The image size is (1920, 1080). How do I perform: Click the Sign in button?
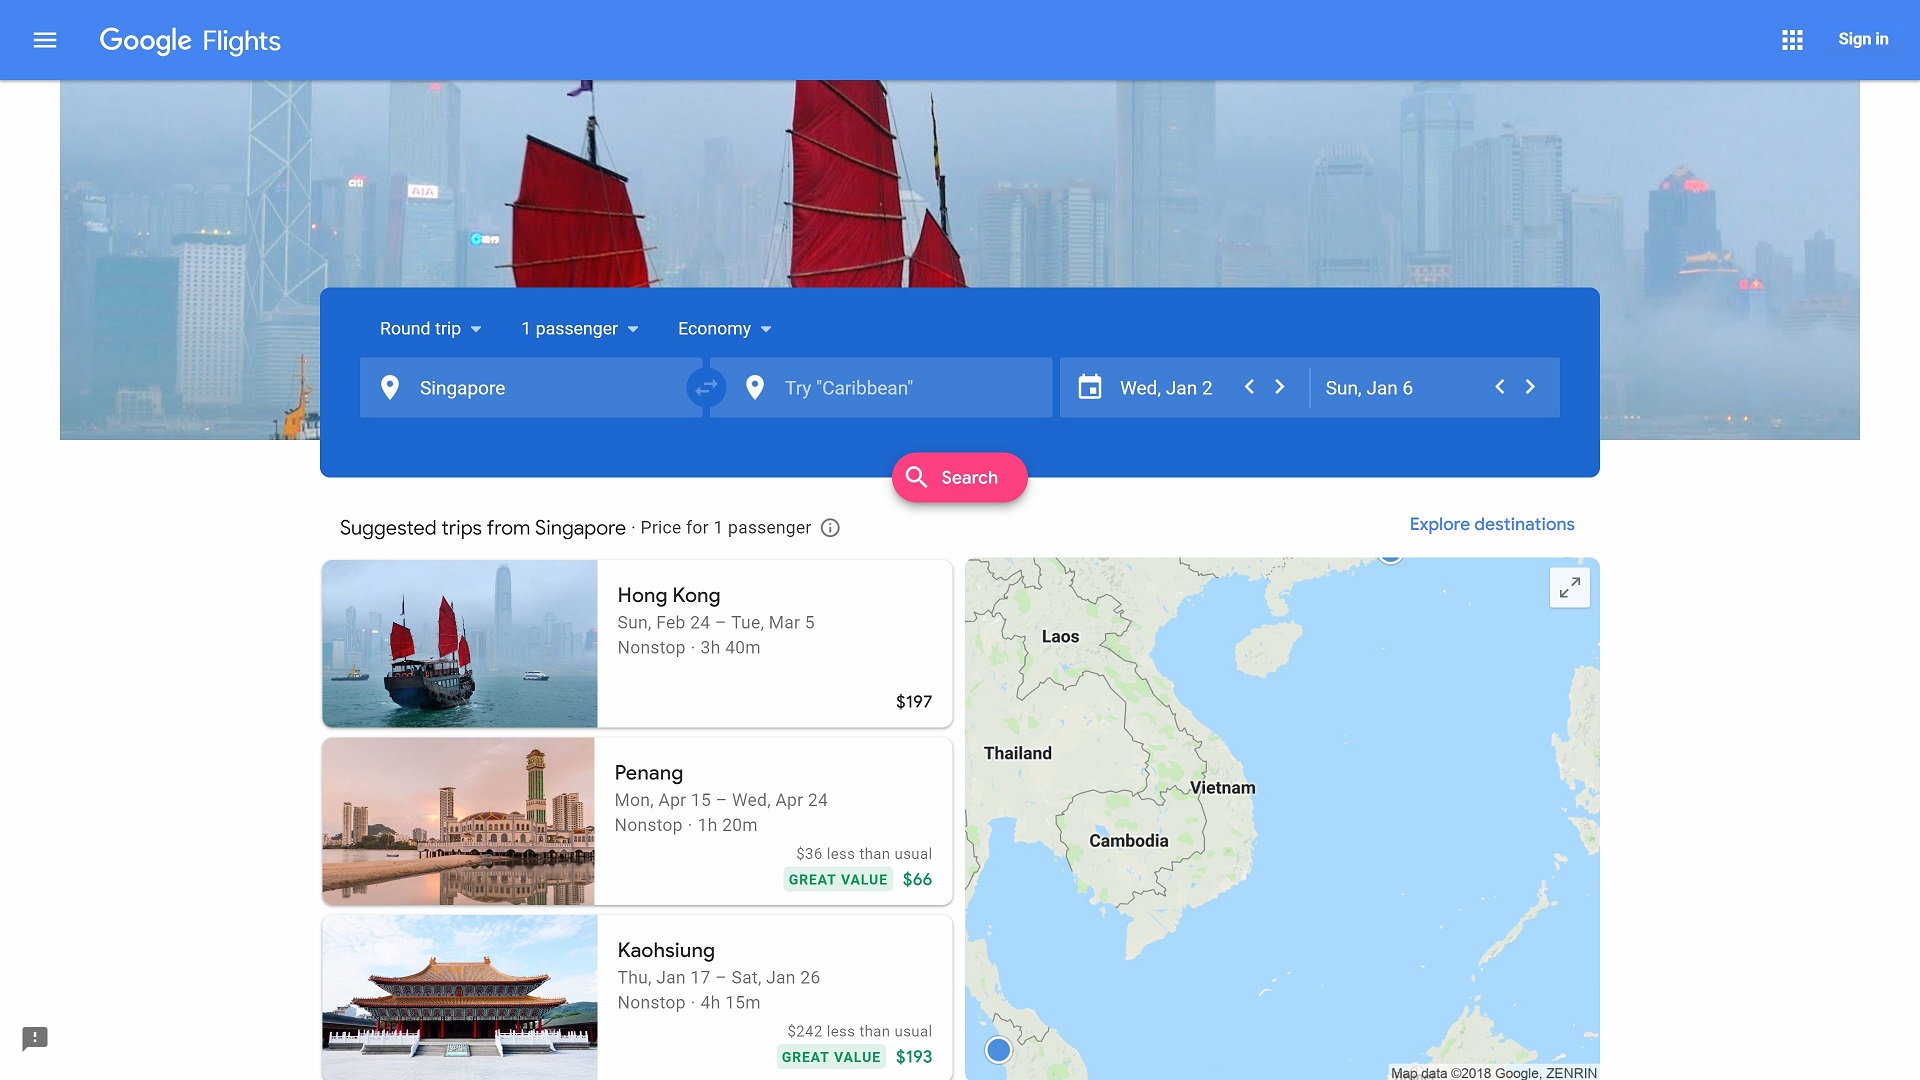pyautogui.click(x=1863, y=40)
